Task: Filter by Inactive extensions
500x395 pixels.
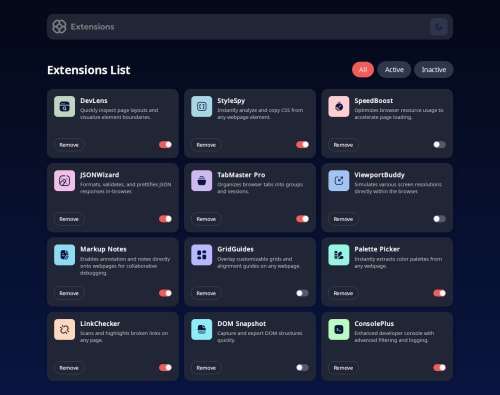Action: pyautogui.click(x=434, y=70)
